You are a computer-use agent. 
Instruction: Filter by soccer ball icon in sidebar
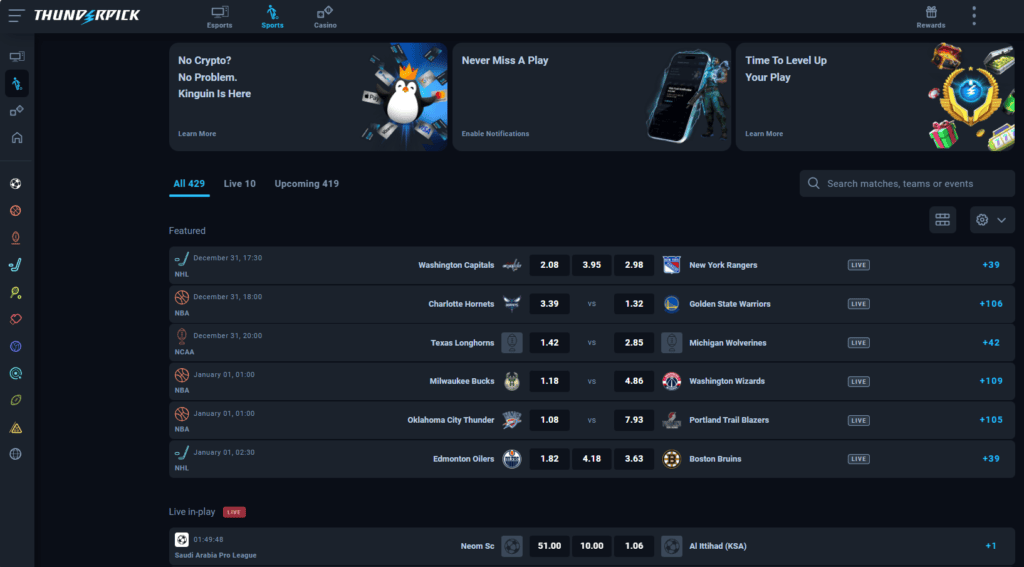tap(16, 184)
